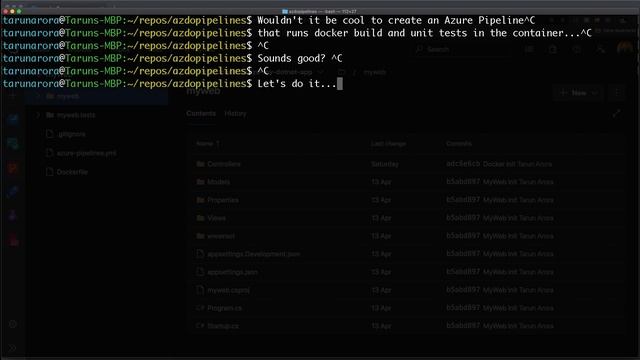The height and width of the screenshot is (360, 640).
Task: Collapse the myweb folder in tree
Action: [x=38, y=96]
